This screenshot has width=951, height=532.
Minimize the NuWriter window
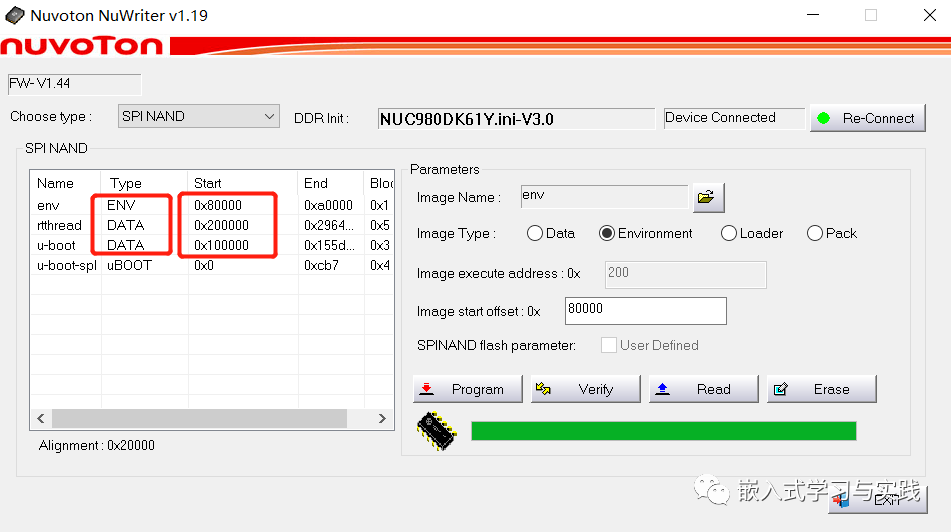click(x=813, y=15)
